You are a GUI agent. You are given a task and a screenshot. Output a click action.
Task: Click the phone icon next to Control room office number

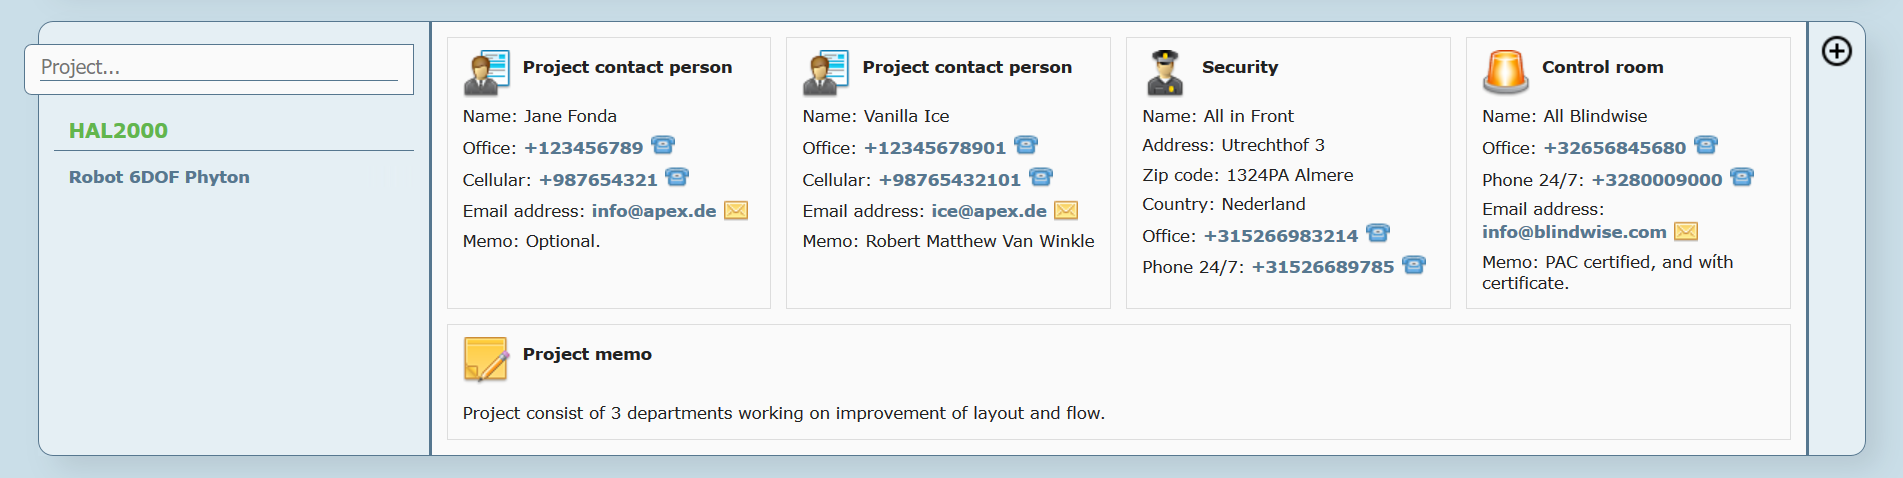(x=1706, y=145)
